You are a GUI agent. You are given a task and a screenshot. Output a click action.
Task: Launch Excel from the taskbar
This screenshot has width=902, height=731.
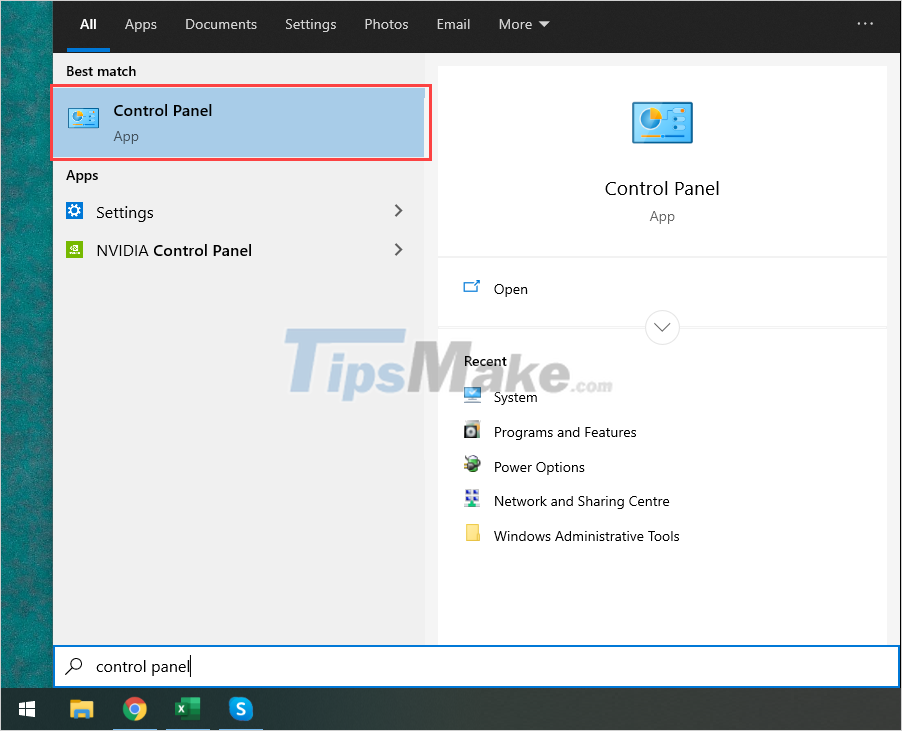187,709
